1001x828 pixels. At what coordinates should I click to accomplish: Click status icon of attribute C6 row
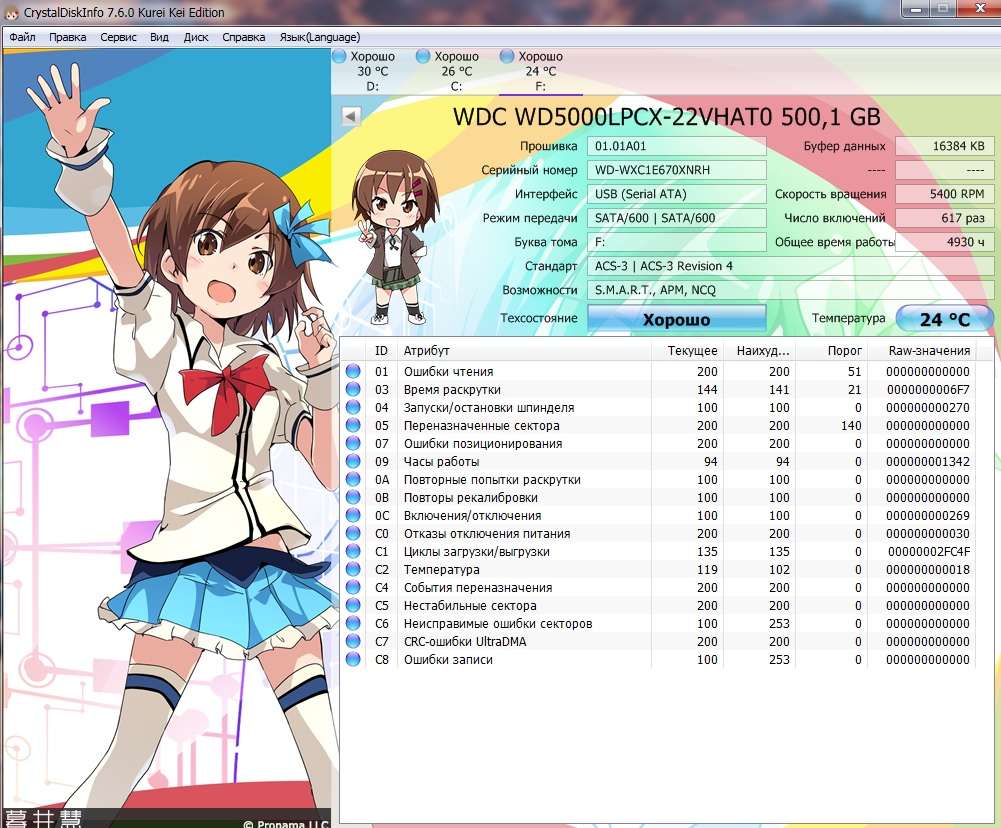coord(353,622)
